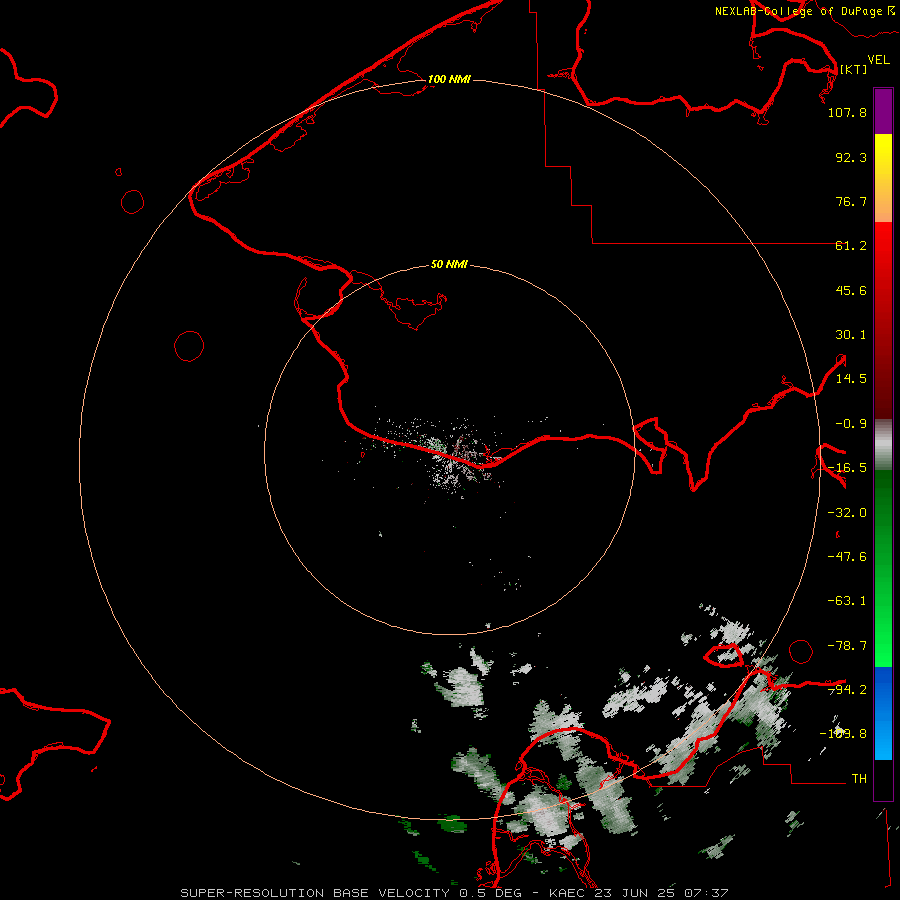Pick the purple segment of the velocity color bar

pos(883,111)
